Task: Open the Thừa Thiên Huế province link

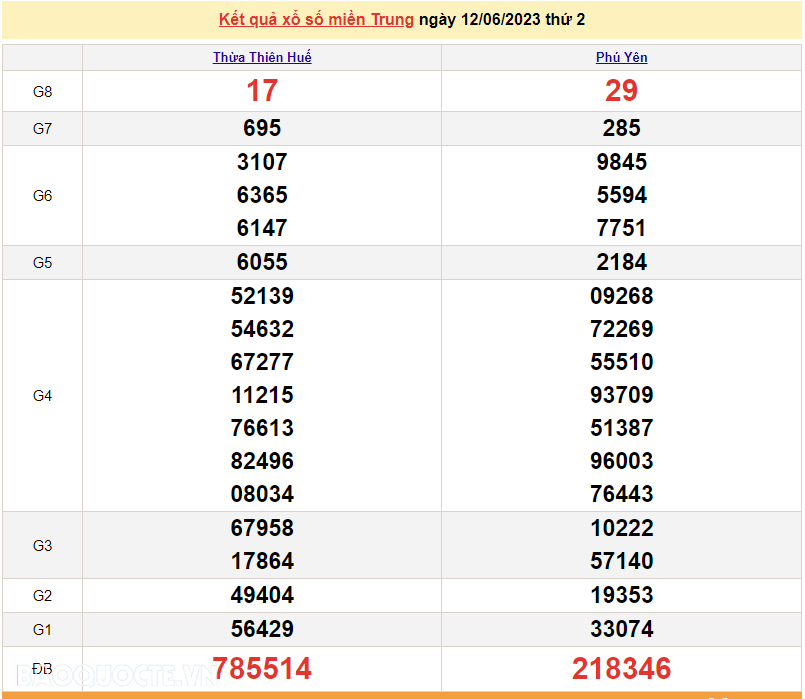Action: (262, 57)
